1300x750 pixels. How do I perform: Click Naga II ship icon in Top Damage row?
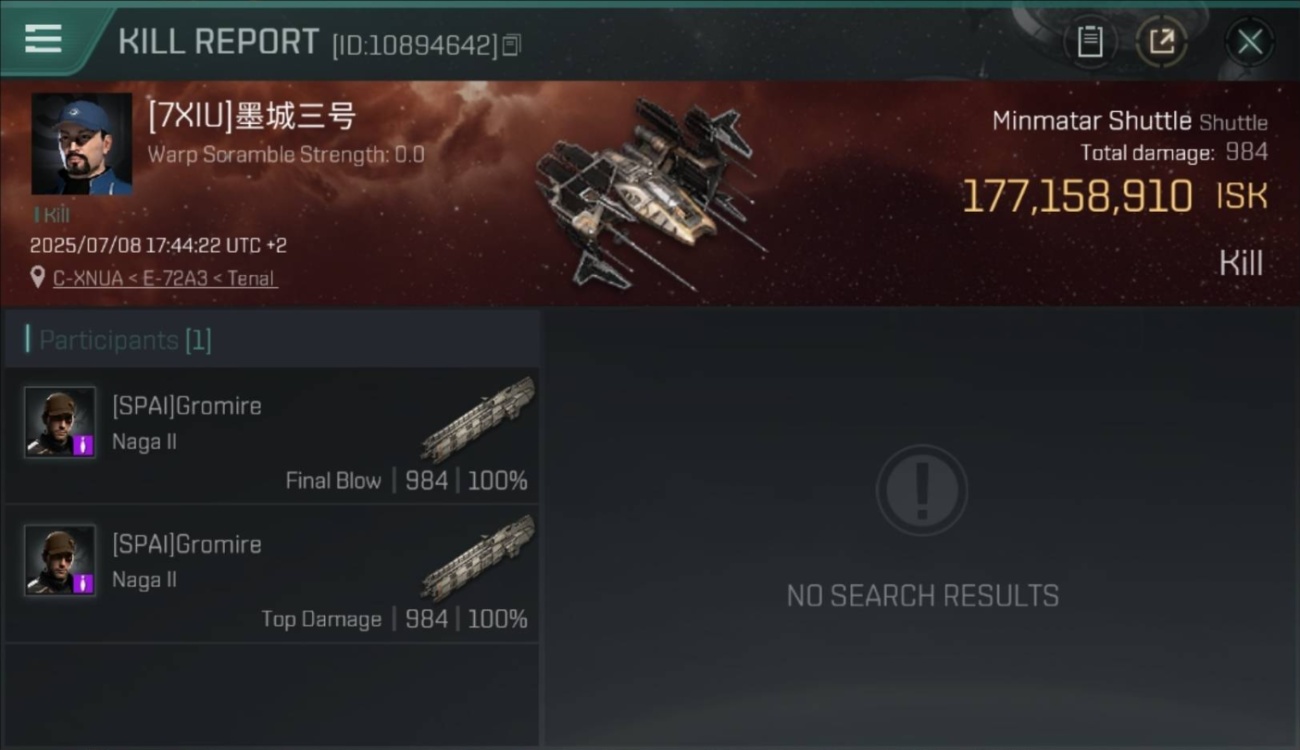(x=478, y=557)
